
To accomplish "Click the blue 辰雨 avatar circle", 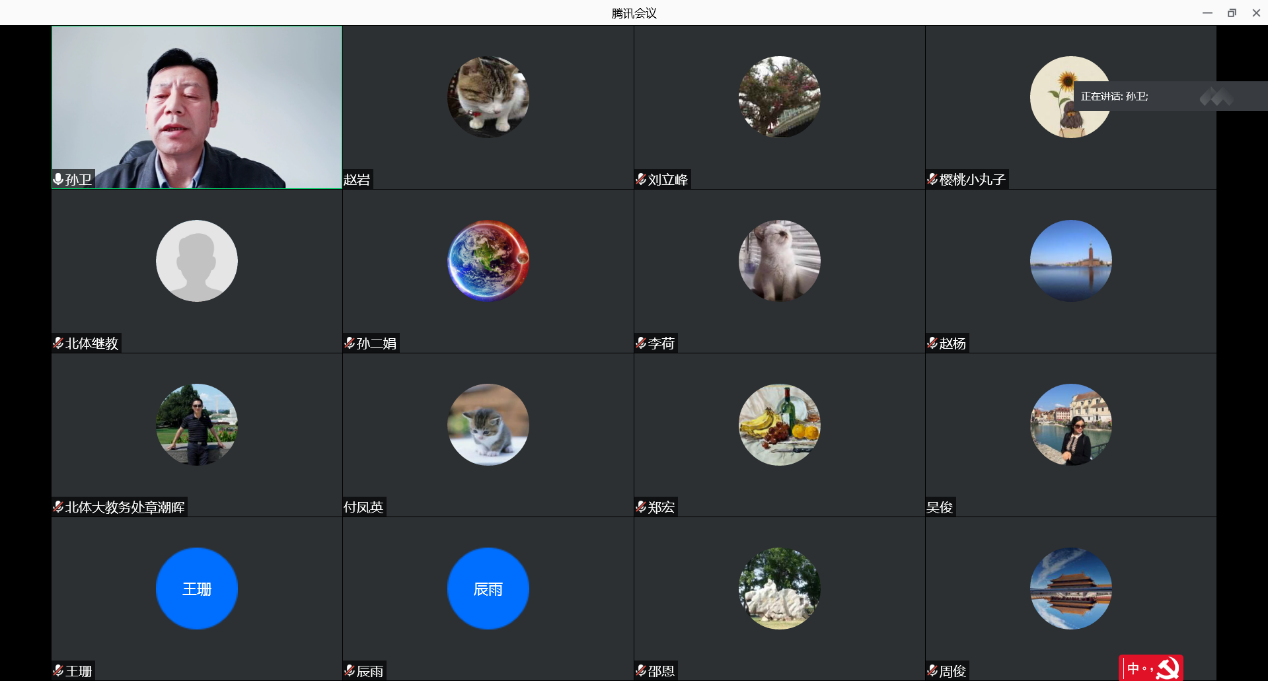I will click(488, 589).
